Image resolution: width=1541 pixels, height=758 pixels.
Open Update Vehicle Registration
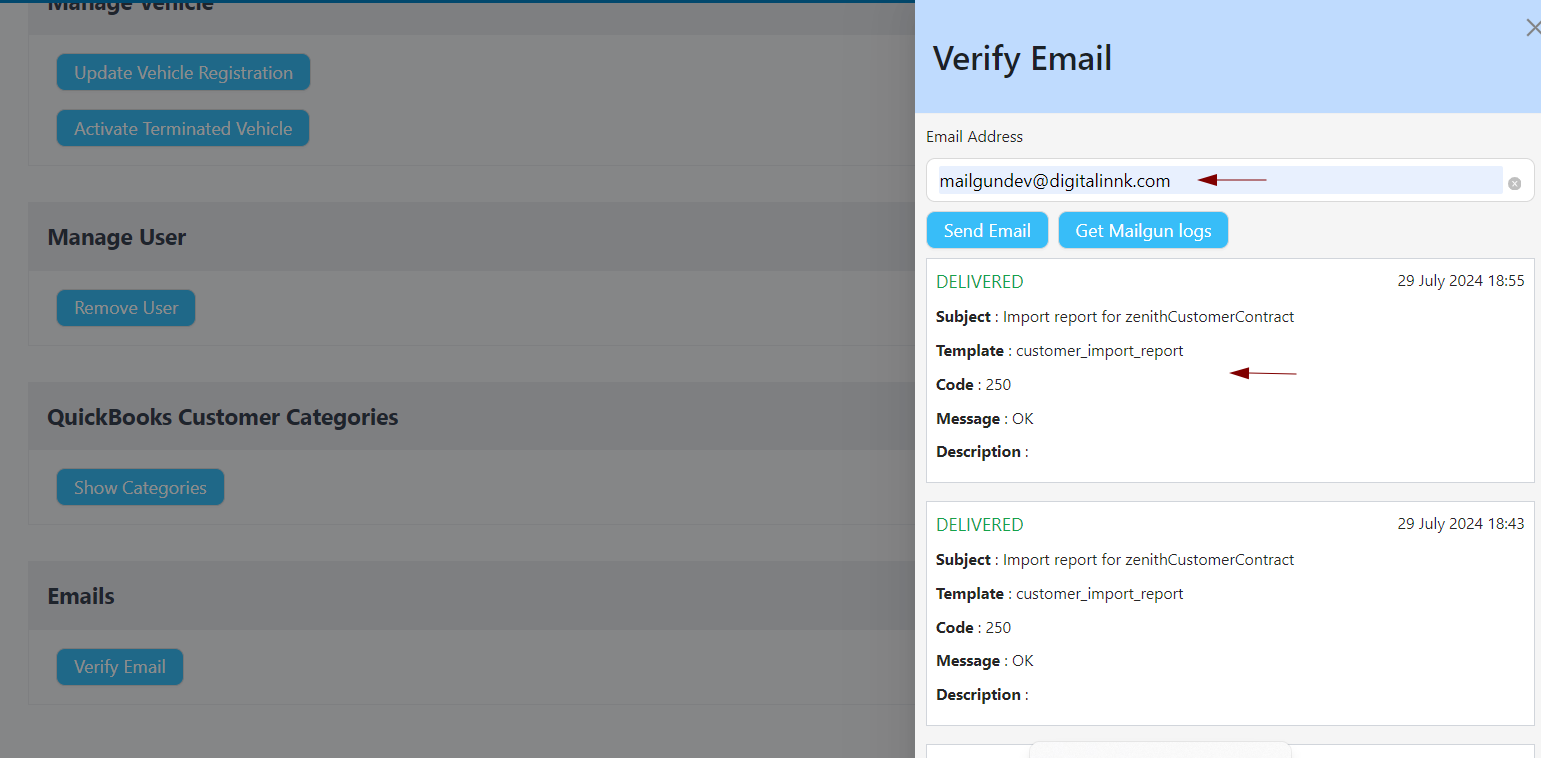pyautogui.click(x=183, y=72)
